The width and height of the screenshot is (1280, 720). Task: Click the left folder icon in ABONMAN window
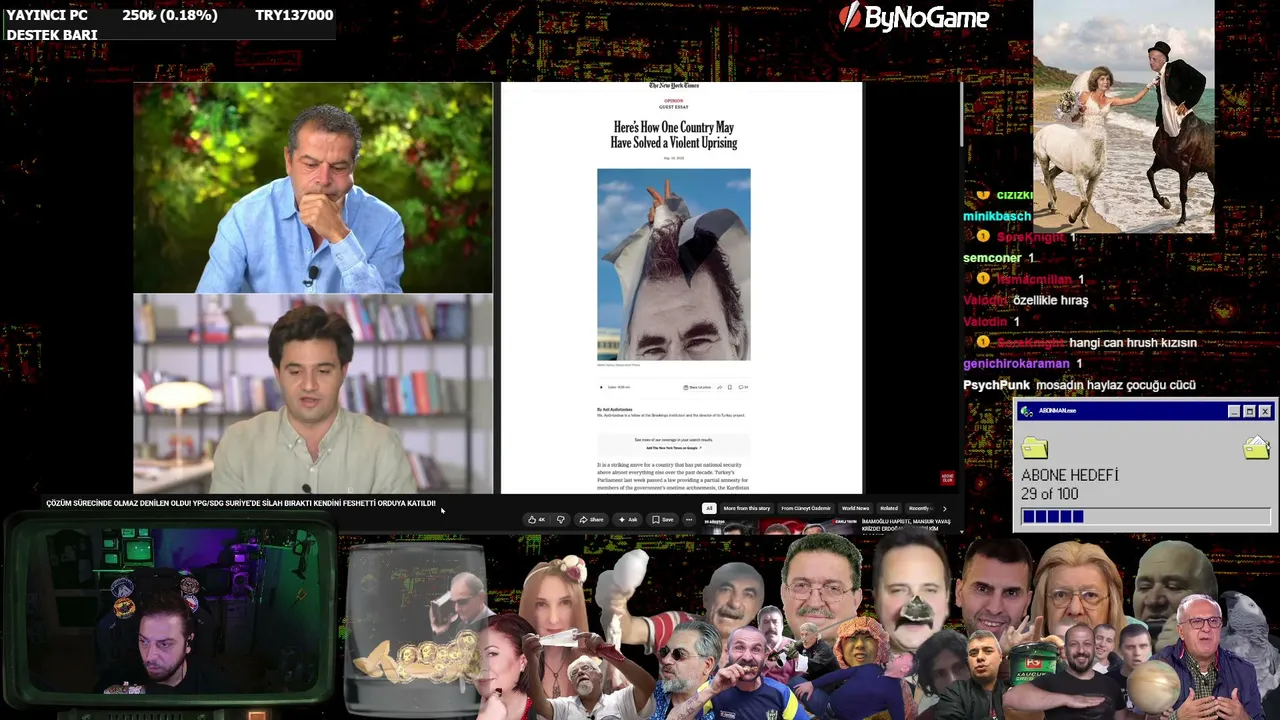coord(1035,447)
